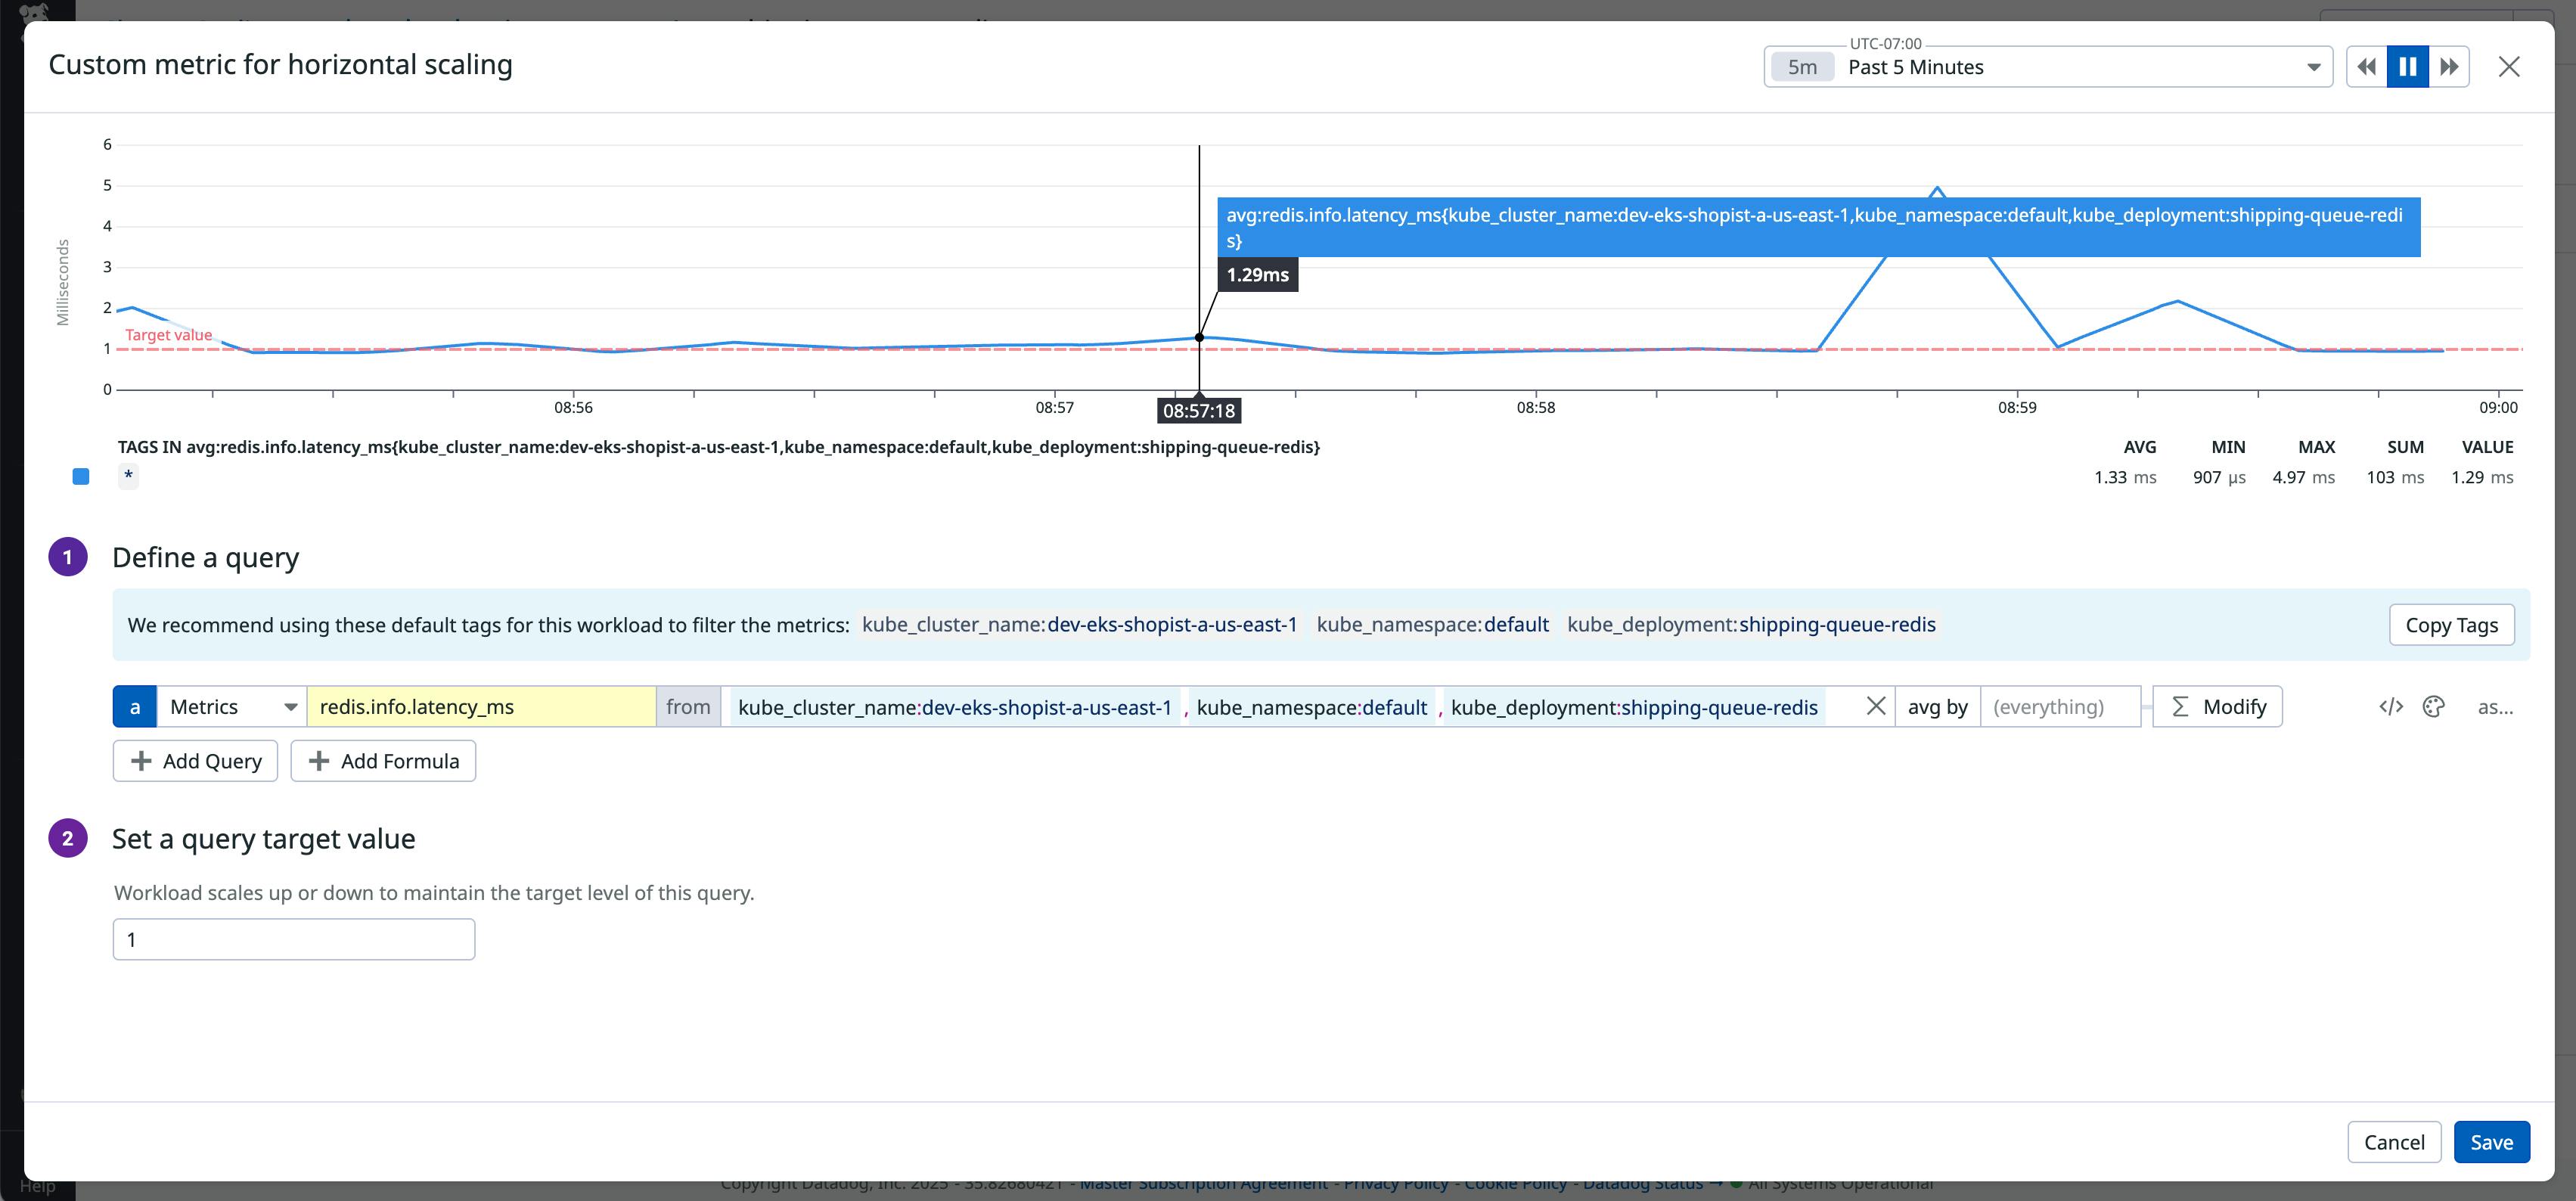Click the query target value input showing 1
The width and height of the screenshot is (2576, 1201).
(293, 938)
